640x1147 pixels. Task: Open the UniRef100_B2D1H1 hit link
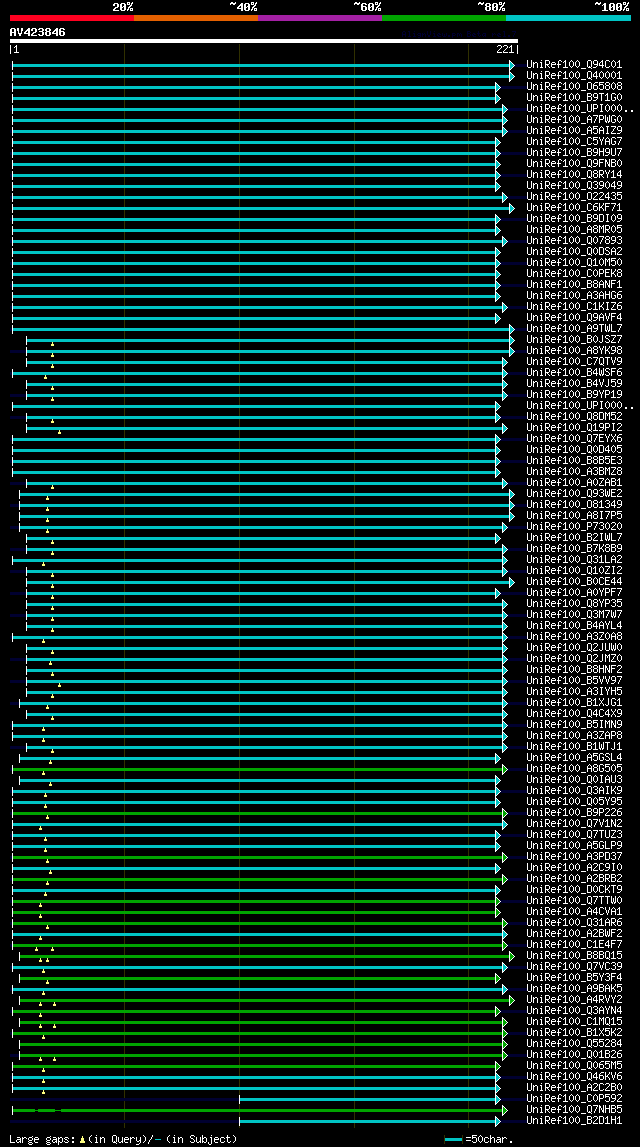pyautogui.click(x=574, y=1121)
